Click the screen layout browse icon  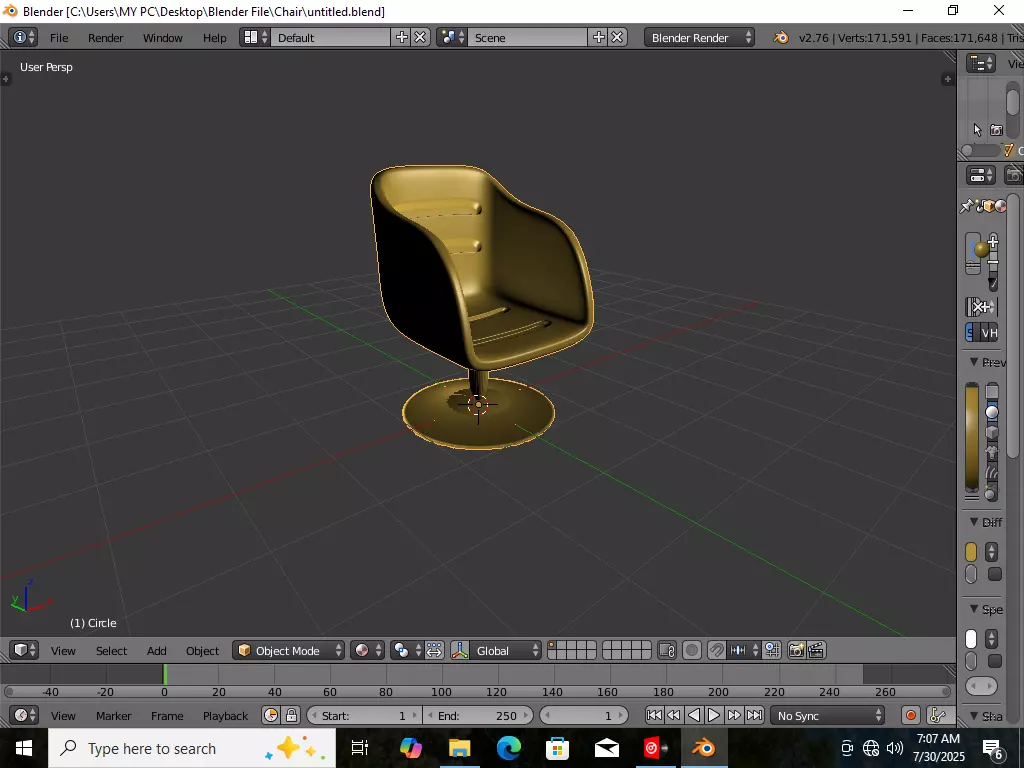pyautogui.click(x=255, y=37)
